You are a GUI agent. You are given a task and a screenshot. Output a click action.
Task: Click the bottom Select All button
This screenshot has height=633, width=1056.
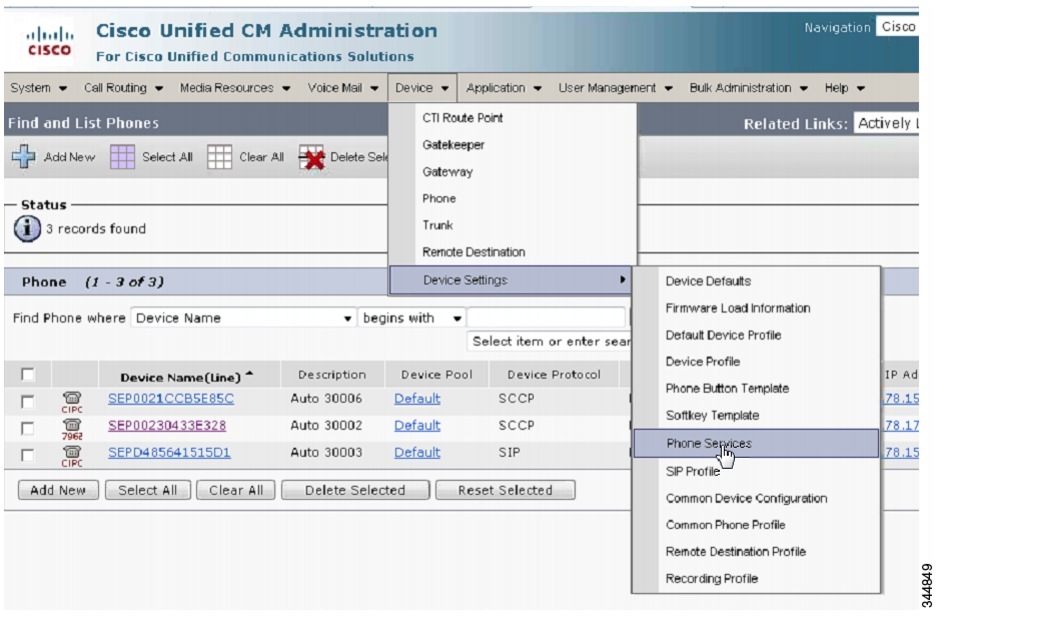(x=147, y=490)
